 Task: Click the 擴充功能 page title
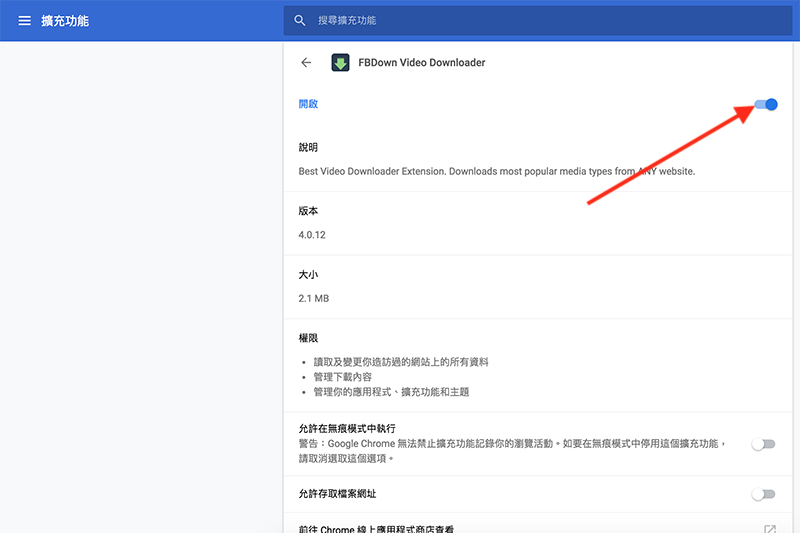[x=65, y=21]
